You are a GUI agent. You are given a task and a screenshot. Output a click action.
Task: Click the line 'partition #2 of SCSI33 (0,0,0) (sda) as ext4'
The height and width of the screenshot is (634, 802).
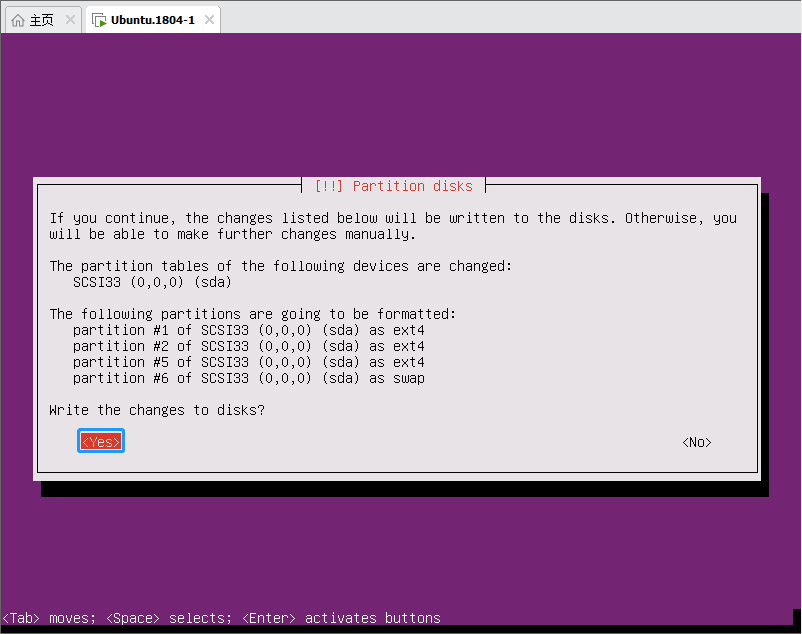[x=249, y=346]
